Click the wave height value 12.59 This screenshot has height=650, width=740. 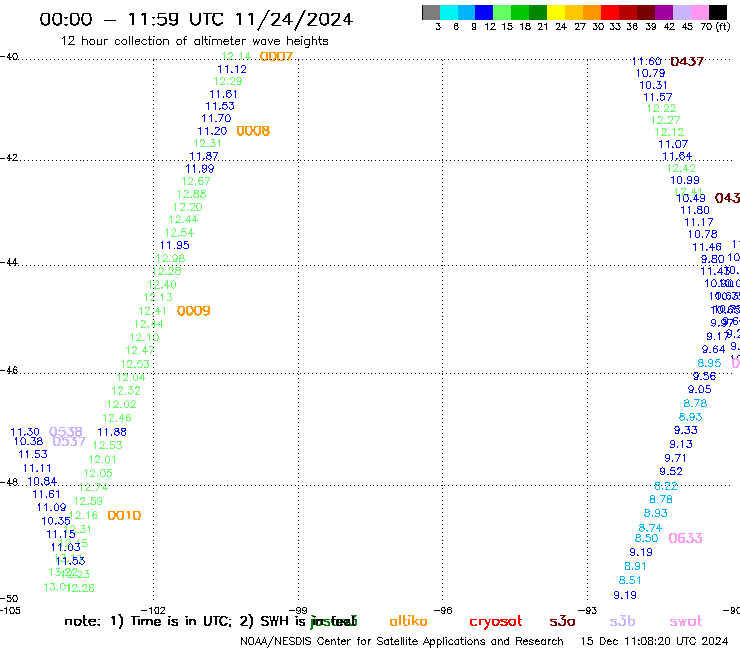tap(88, 501)
